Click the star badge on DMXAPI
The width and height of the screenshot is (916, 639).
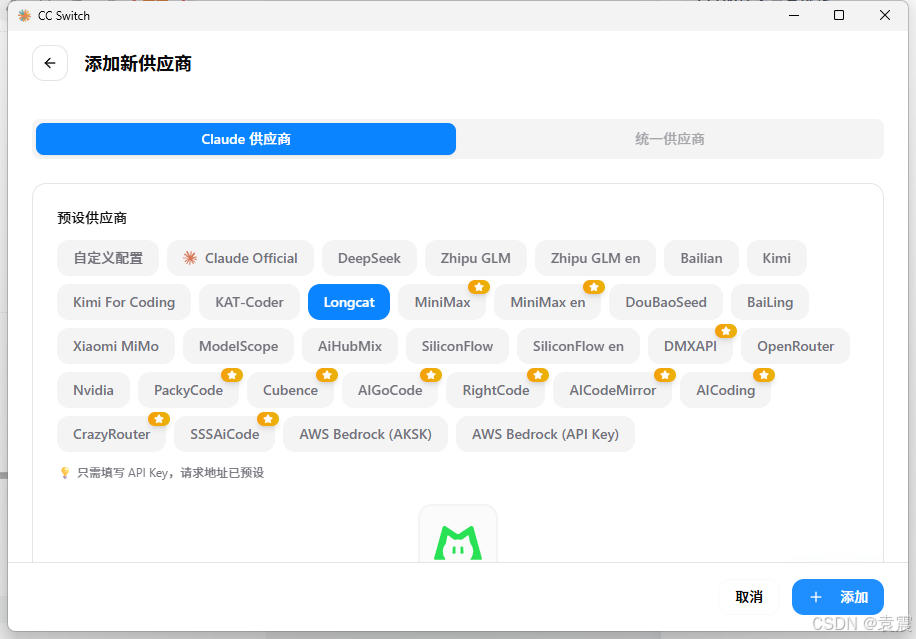pyautogui.click(x=726, y=331)
